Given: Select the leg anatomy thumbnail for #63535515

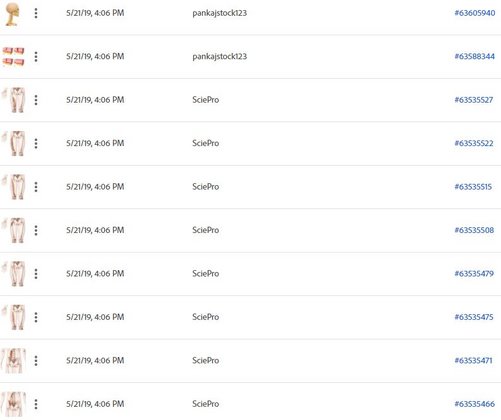Looking at the screenshot, I should (14, 187).
